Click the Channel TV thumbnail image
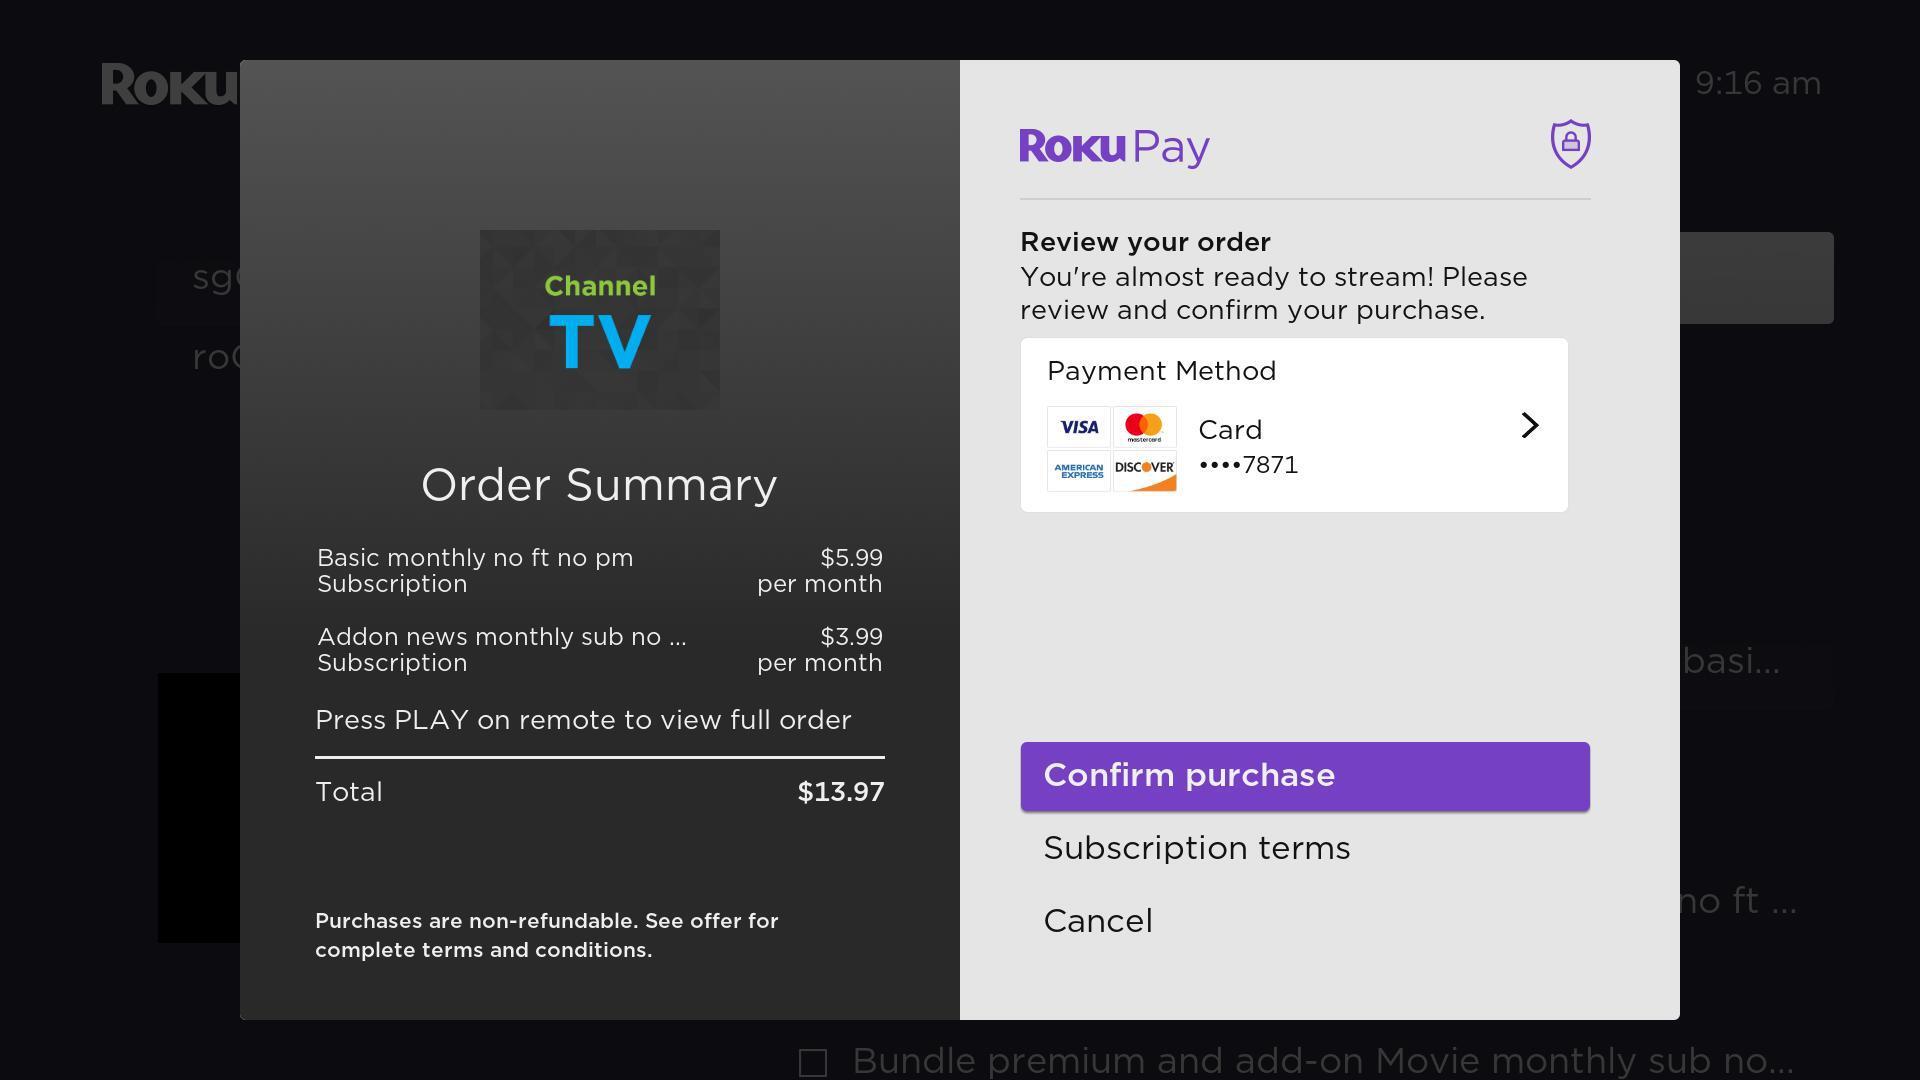The image size is (1920, 1080). pyautogui.click(x=599, y=318)
